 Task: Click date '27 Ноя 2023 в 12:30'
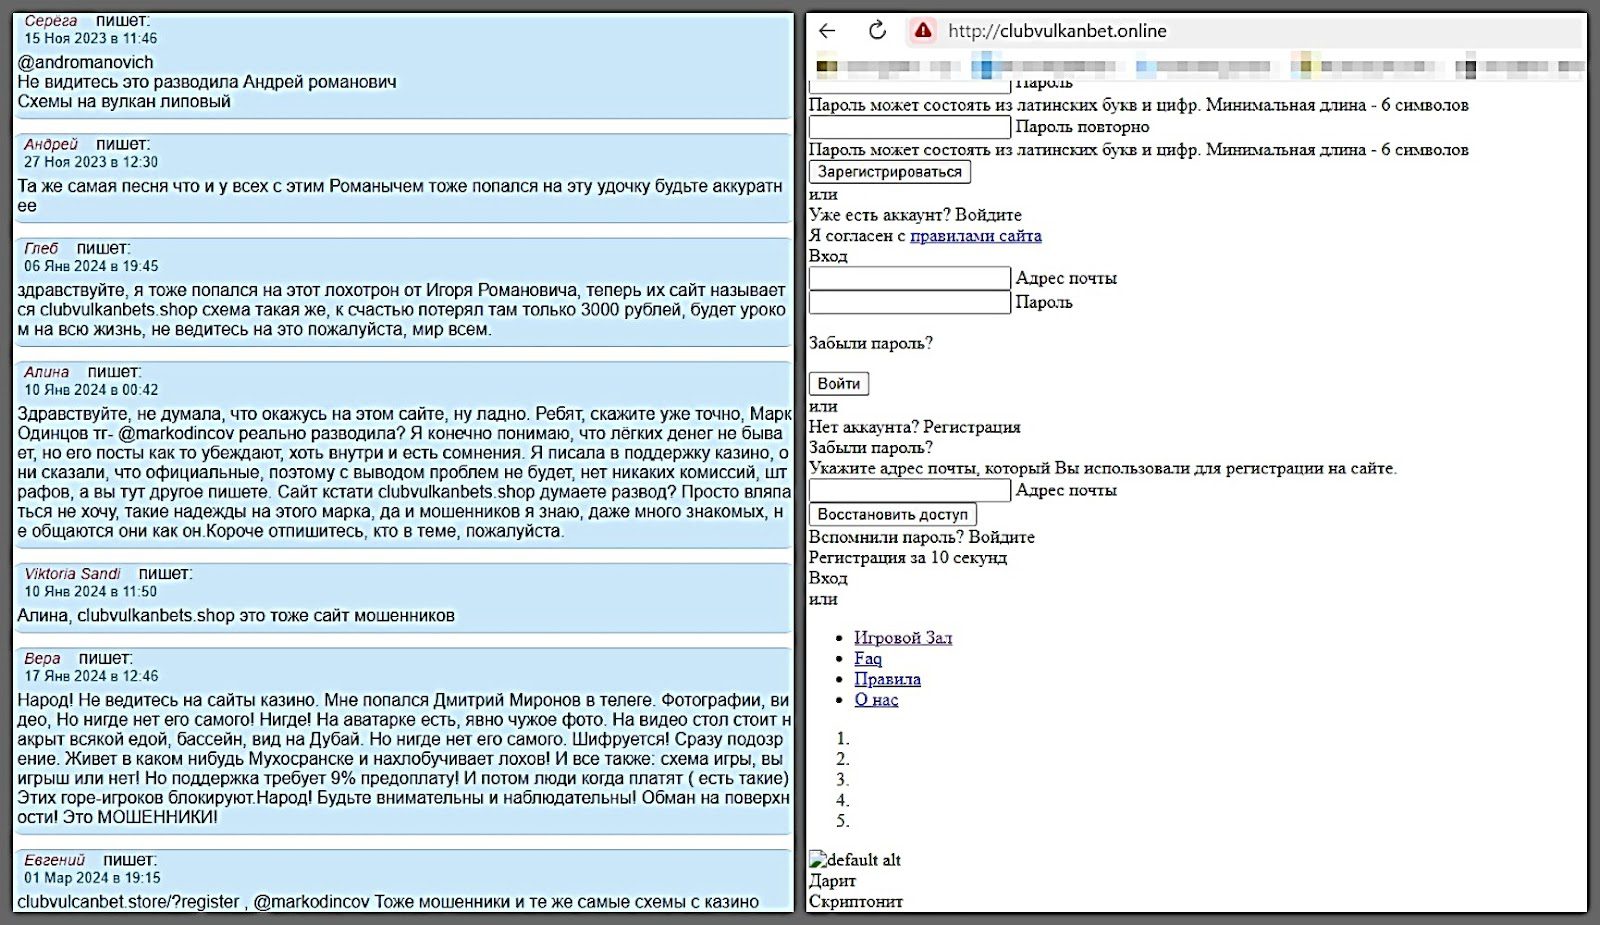(91, 163)
